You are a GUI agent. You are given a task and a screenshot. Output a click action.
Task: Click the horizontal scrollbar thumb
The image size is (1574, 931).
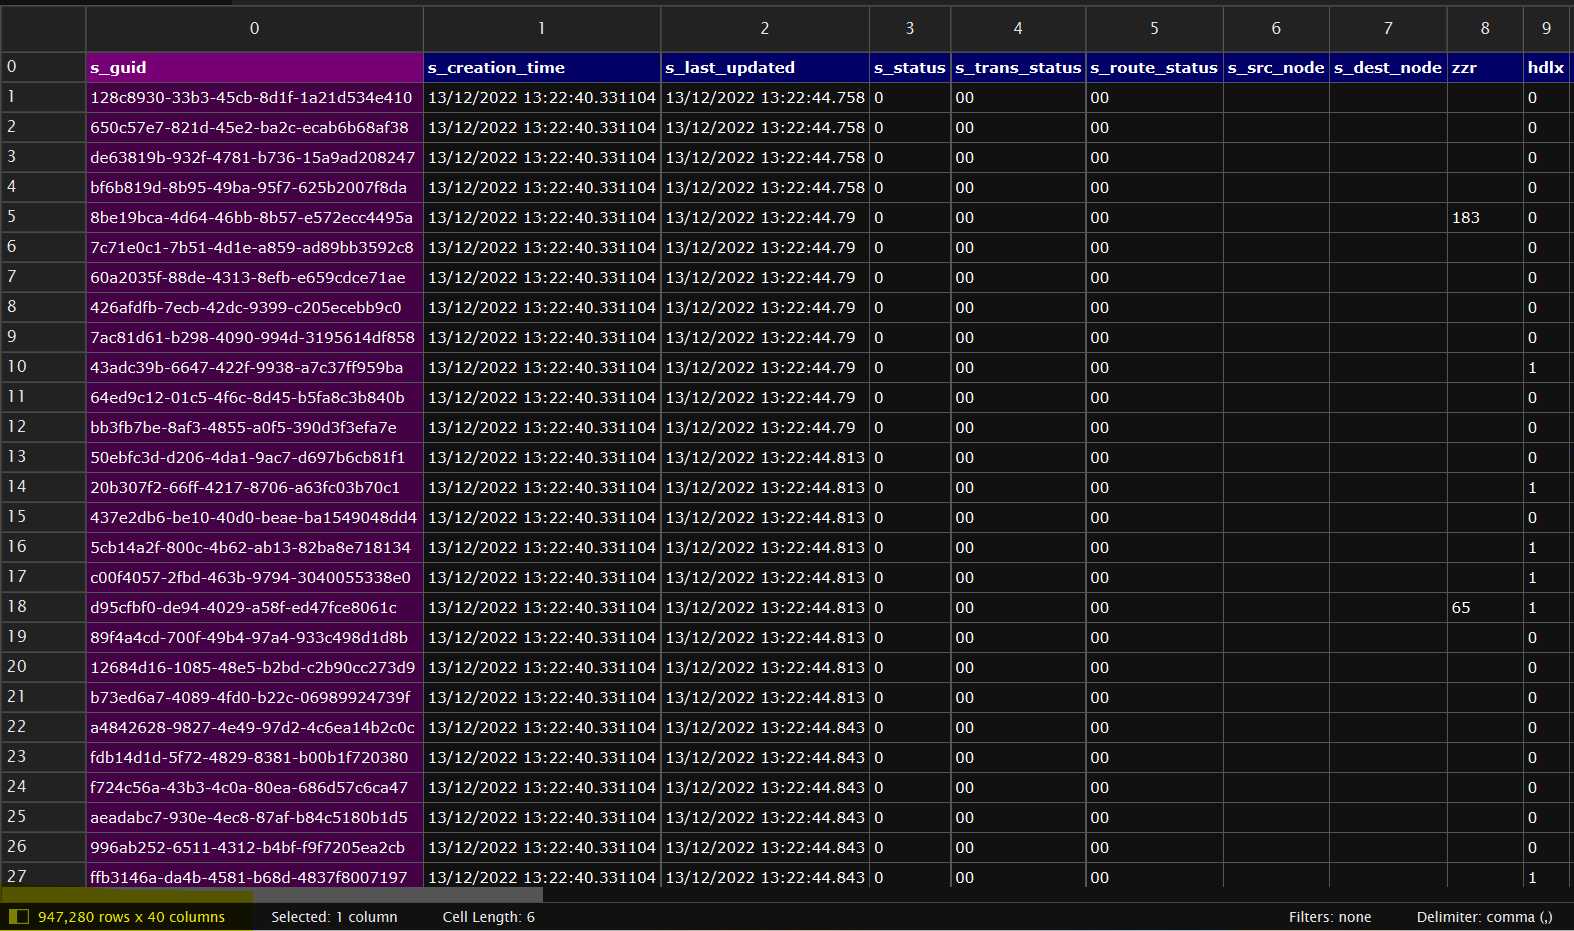coord(272,895)
